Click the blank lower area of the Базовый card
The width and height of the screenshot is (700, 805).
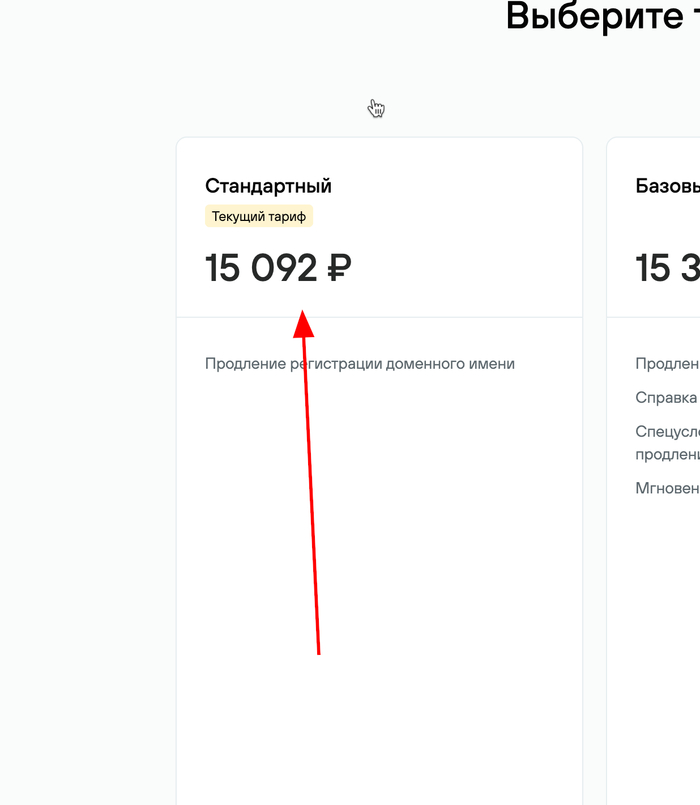click(x=654, y=650)
